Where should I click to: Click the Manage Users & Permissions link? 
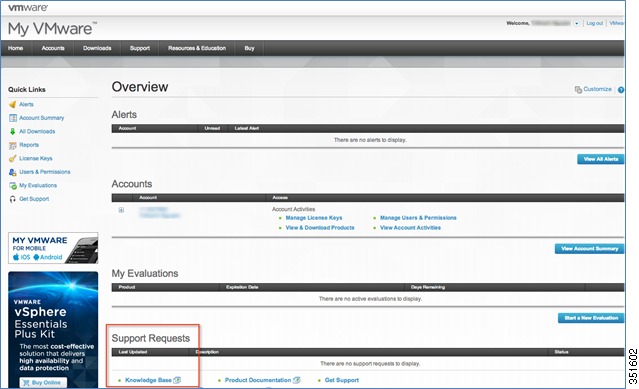[418, 218]
